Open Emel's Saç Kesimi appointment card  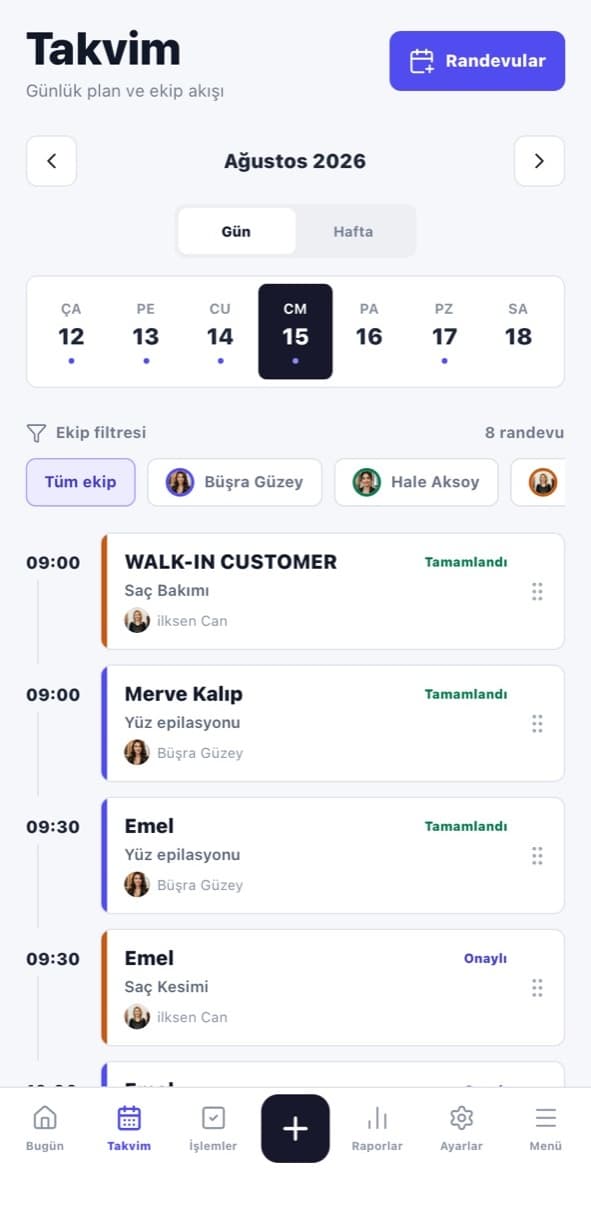click(x=333, y=987)
